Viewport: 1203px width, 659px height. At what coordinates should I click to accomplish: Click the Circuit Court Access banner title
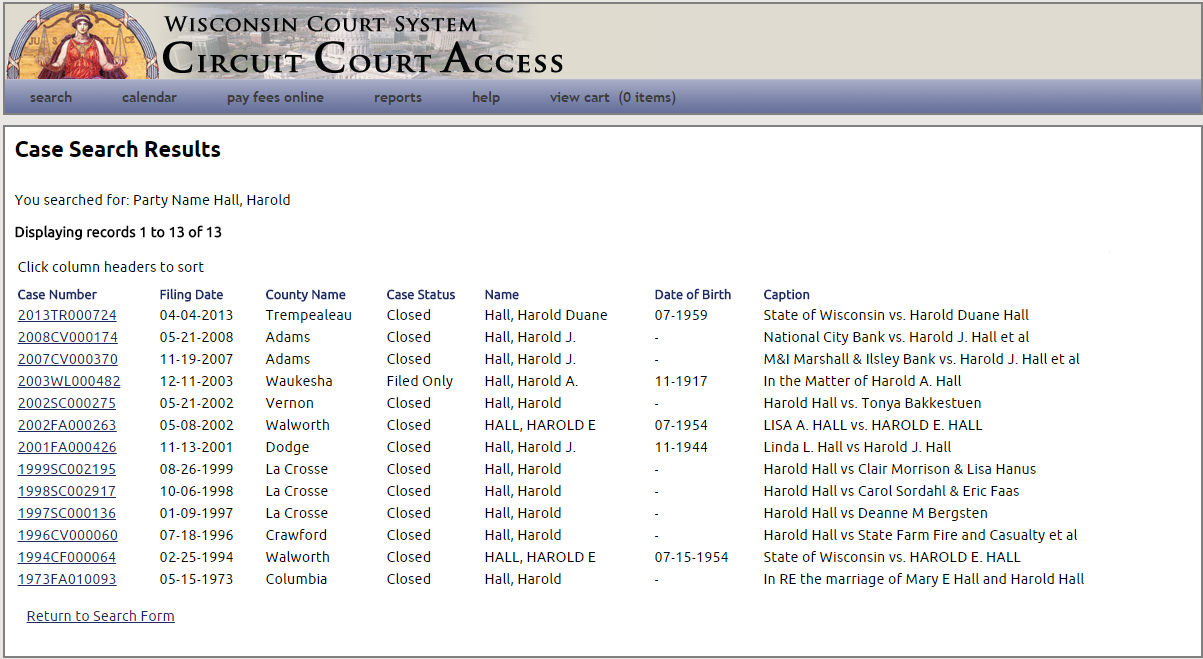363,58
